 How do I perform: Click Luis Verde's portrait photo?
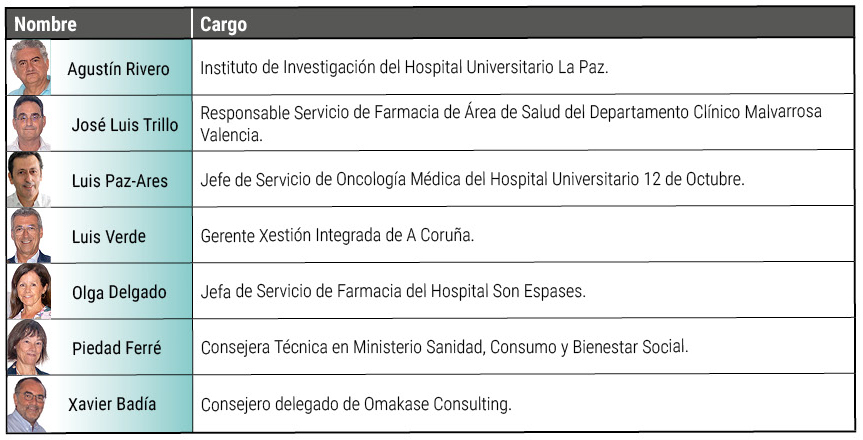click(29, 235)
